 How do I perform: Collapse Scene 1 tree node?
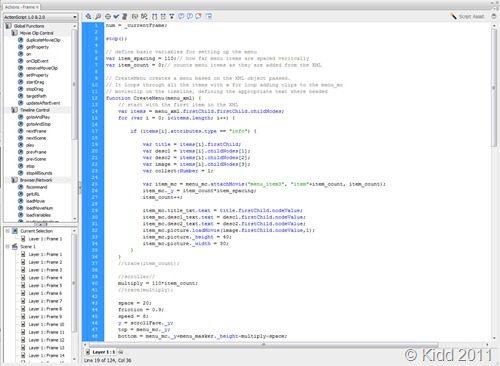[x=7, y=246]
